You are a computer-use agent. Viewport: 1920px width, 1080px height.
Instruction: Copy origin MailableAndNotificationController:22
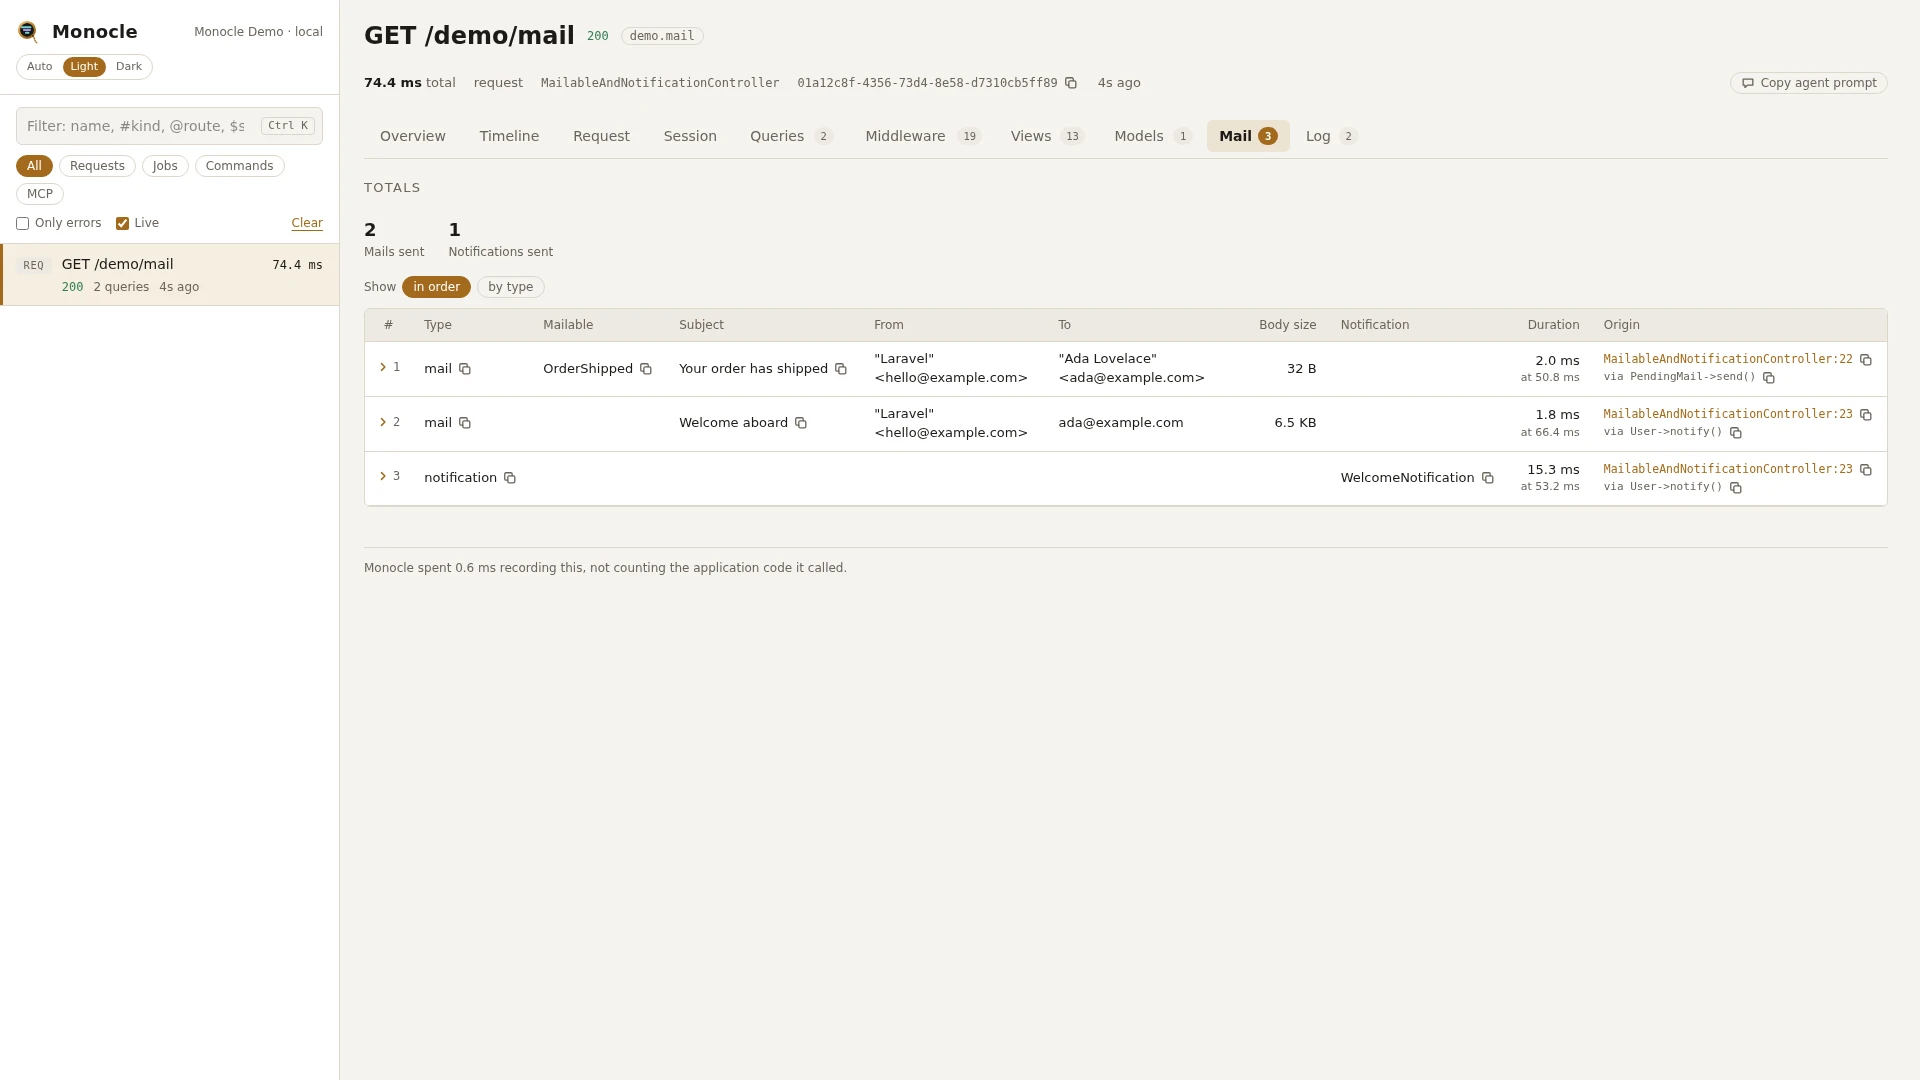click(x=1866, y=360)
